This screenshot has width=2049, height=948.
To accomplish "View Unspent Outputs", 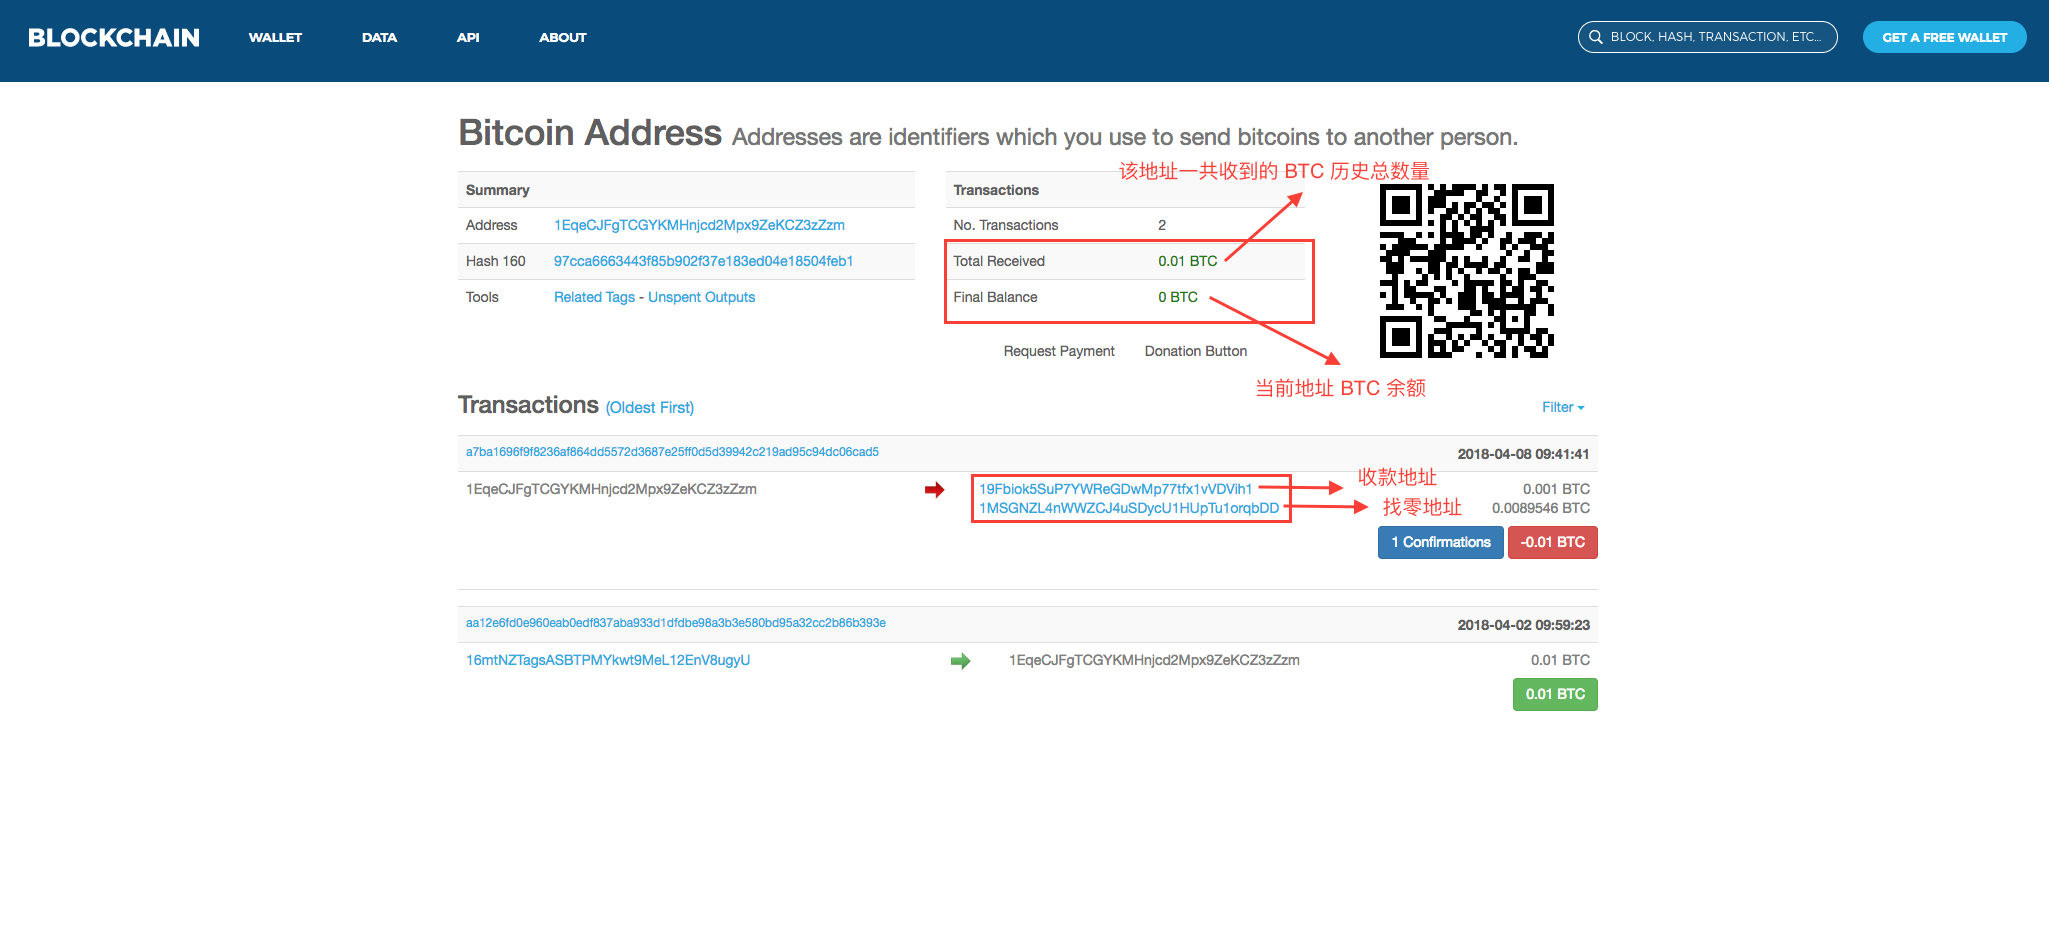I will [x=701, y=297].
